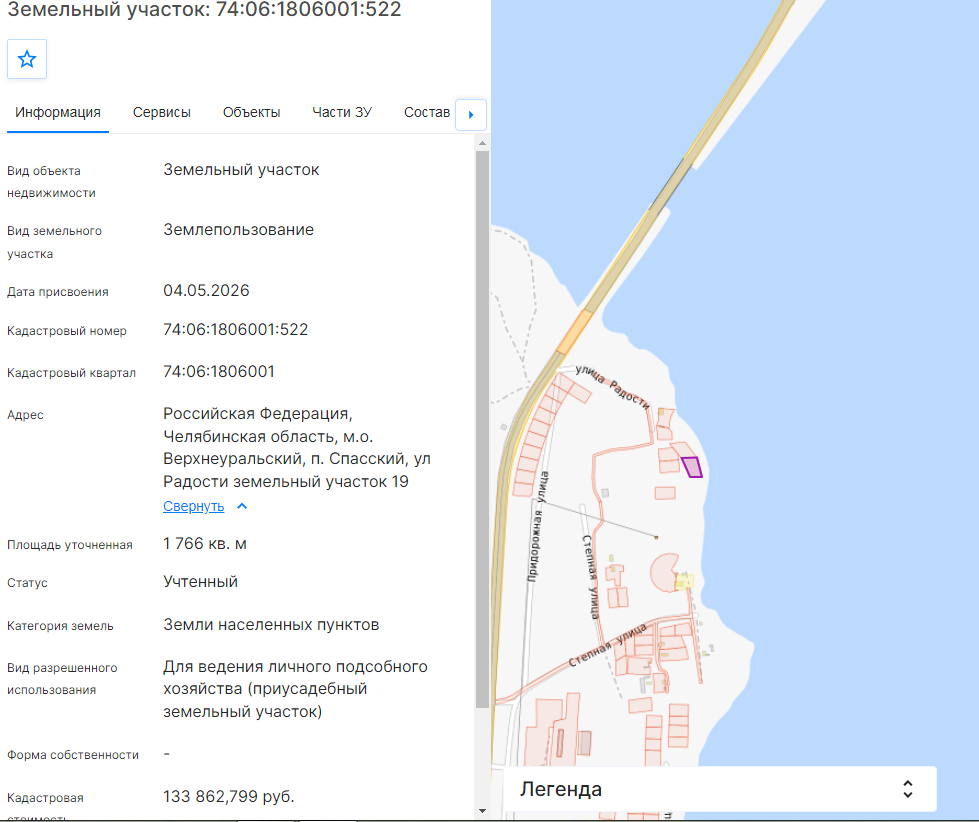Image resolution: width=979 pixels, height=822 pixels.
Task: Switch to the Сервисы tab
Action: pos(162,112)
